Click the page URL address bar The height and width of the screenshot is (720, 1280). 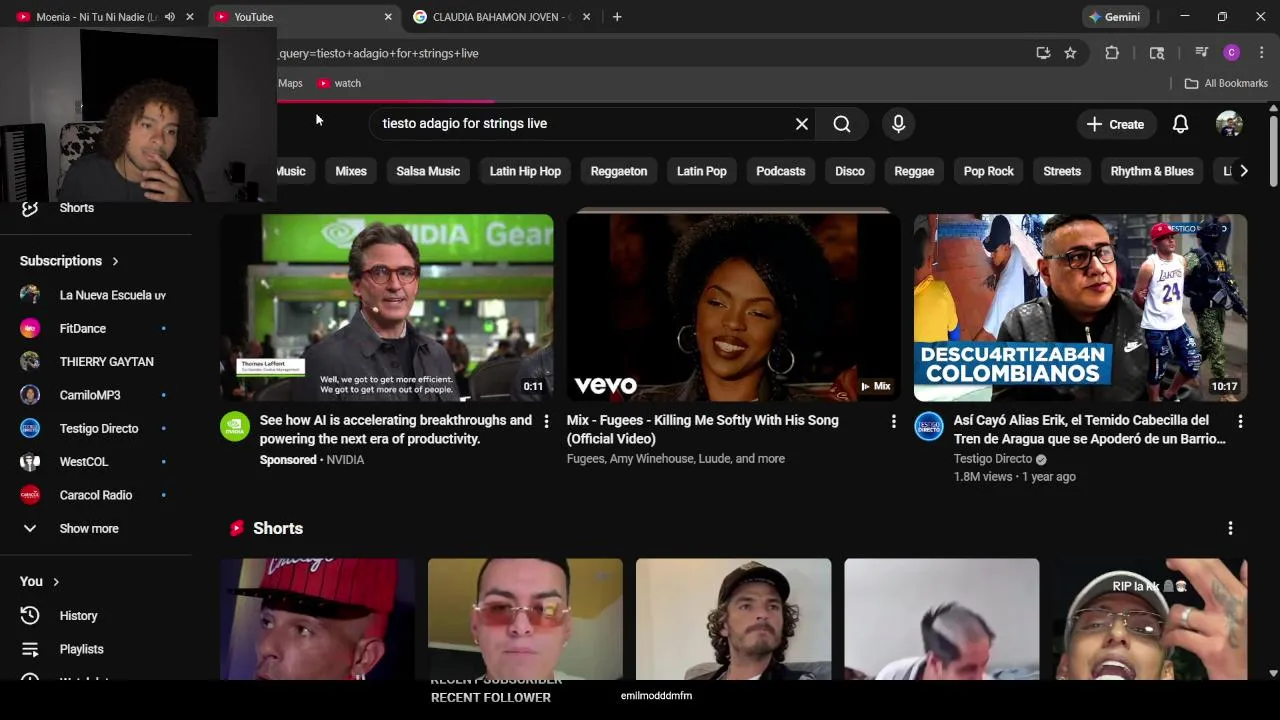[650, 53]
